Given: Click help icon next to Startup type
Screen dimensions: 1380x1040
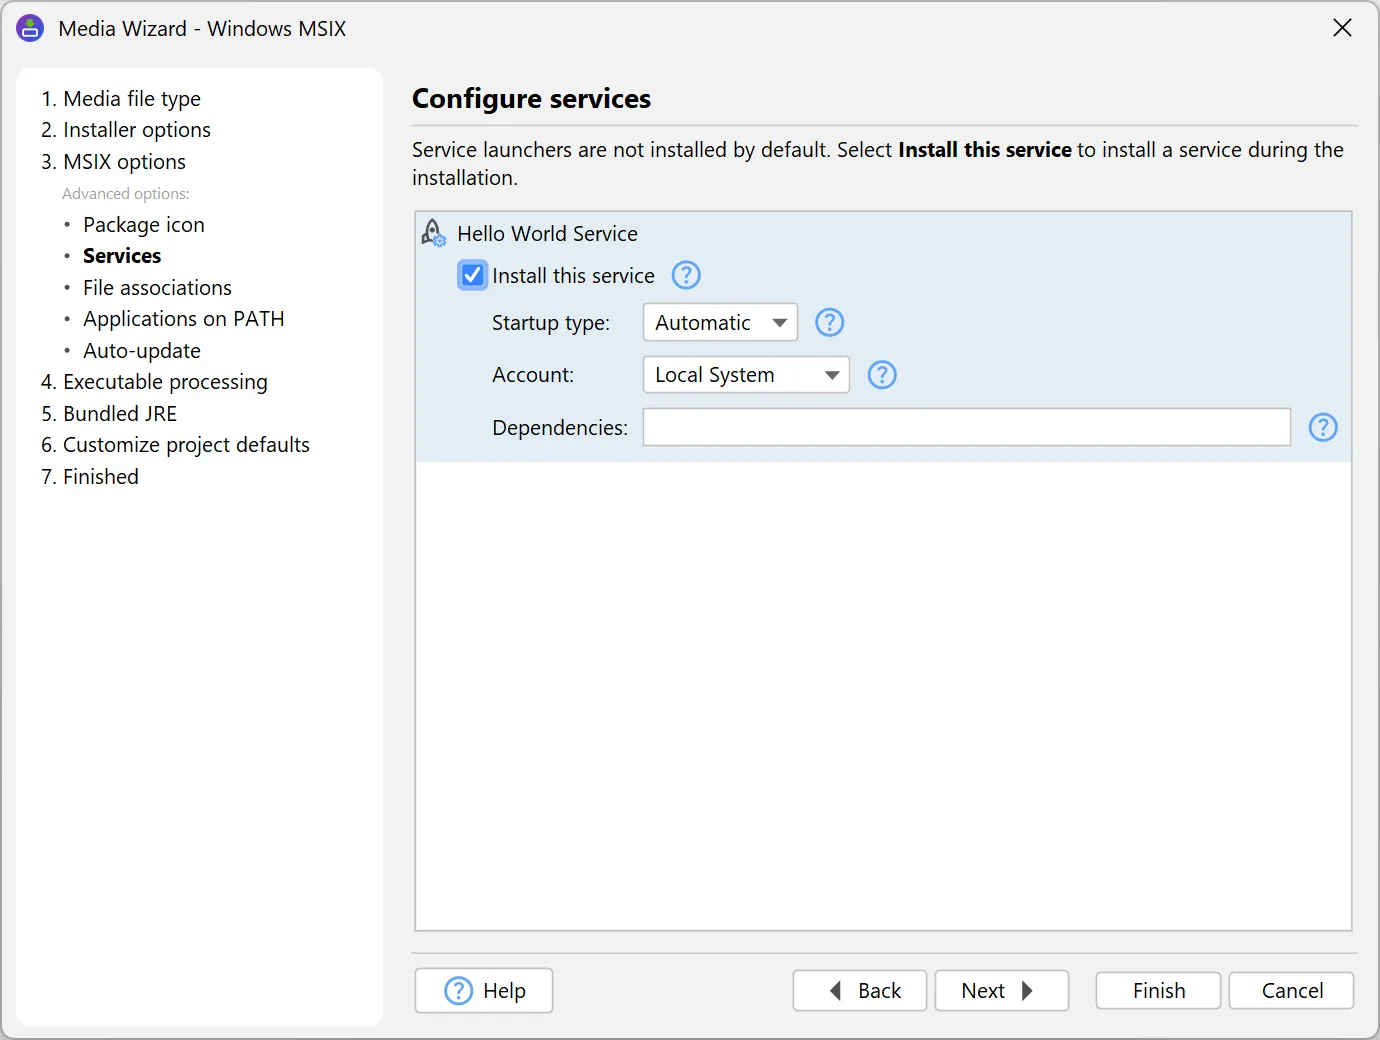Looking at the screenshot, I should (x=830, y=322).
